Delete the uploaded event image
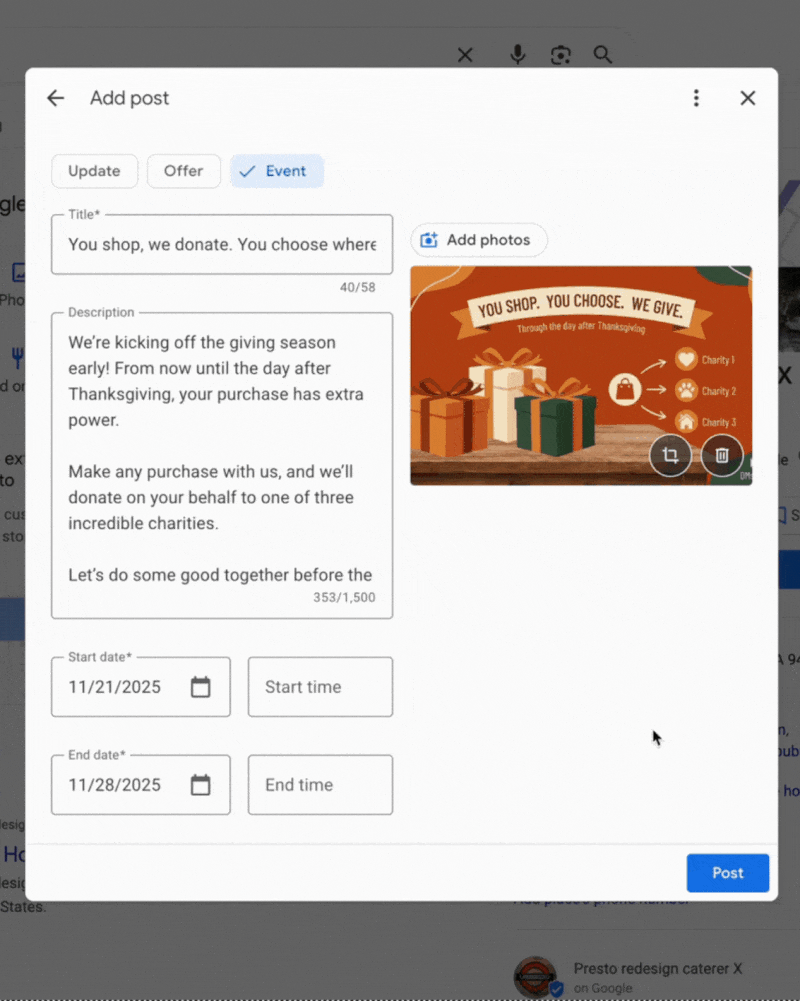The image size is (800, 1001). pos(722,455)
